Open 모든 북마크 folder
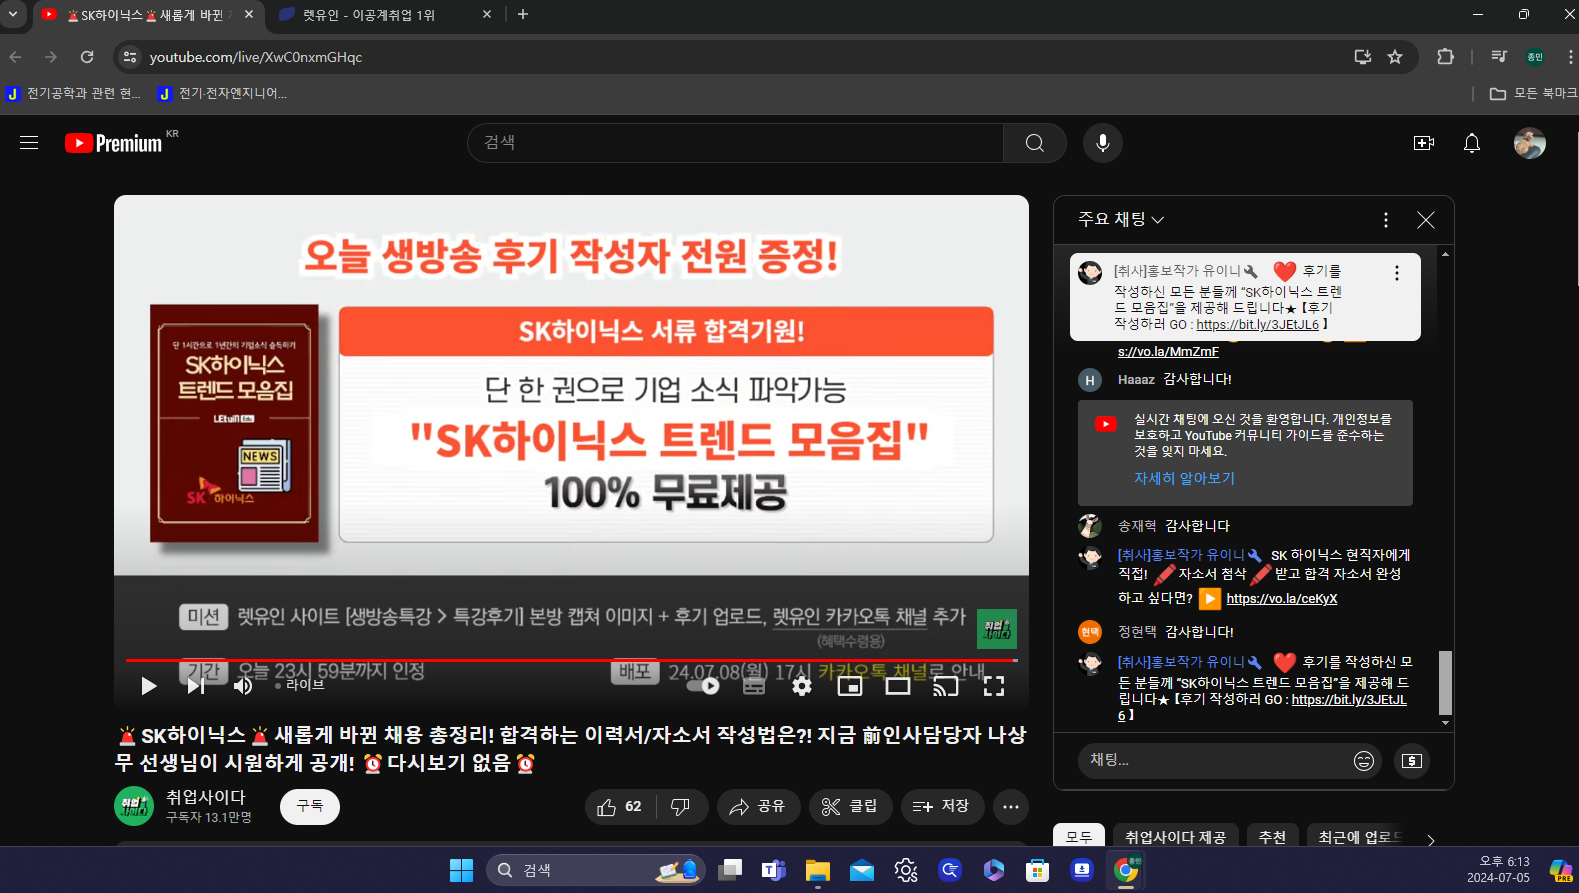1579x893 pixels. (x=1533, y=93)
